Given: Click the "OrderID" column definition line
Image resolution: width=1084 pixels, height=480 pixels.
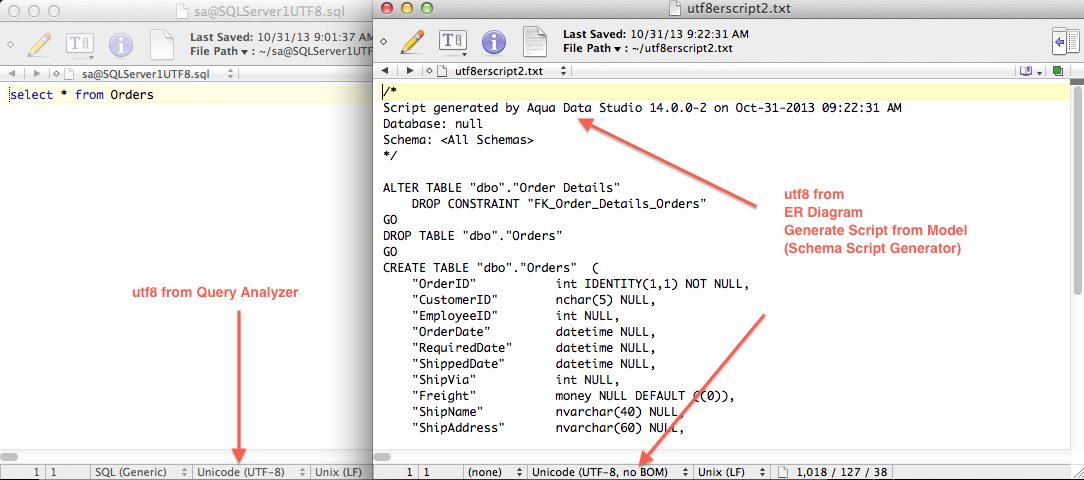Looking at the screenshot, I should coord(581,284).
